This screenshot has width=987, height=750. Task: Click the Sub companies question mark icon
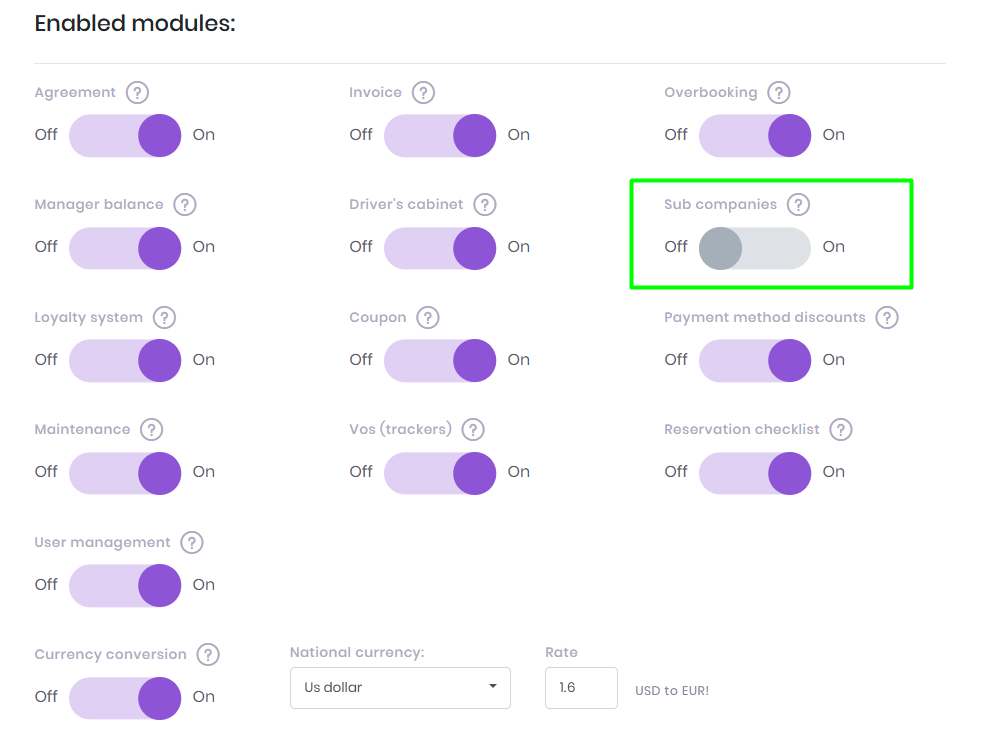pos(797,205)
